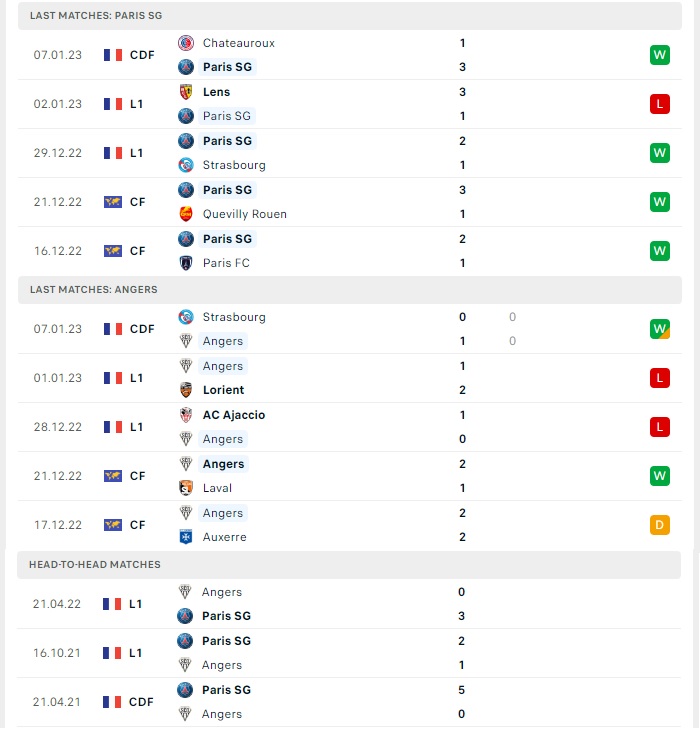Click the Laval club logo icon
The height and width of the screenshot is (729, 700).
(x=186, y=488)
